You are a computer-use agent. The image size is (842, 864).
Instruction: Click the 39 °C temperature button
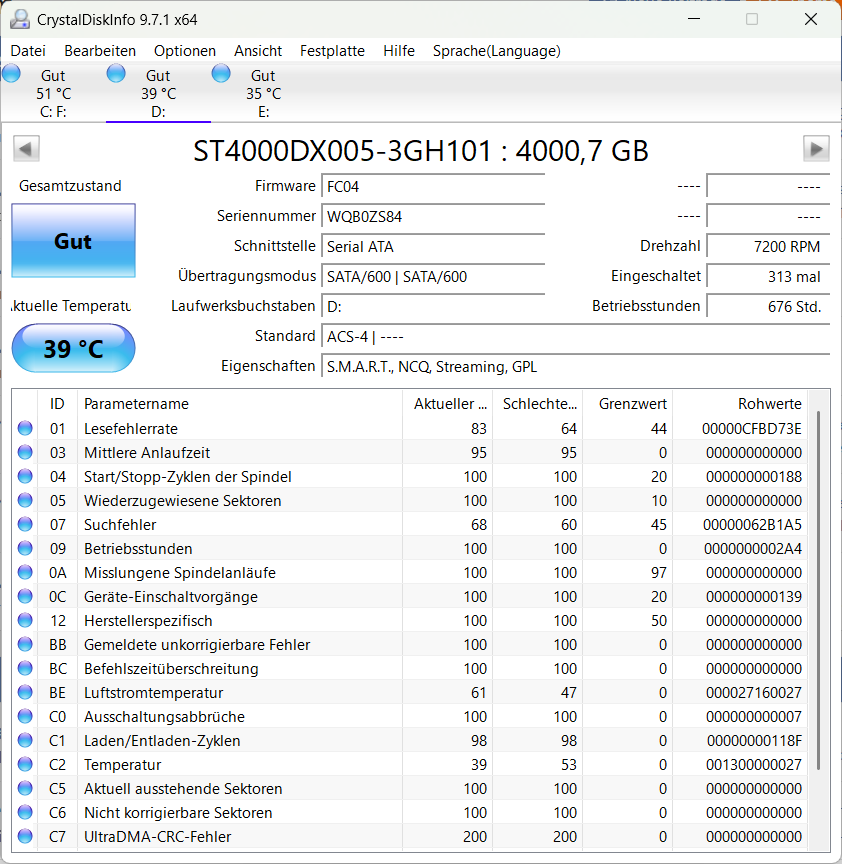[73, 348]
